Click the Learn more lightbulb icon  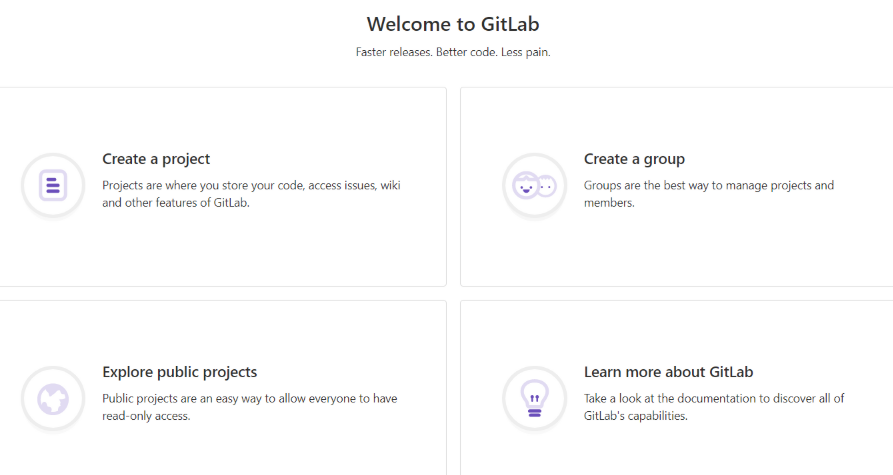(534, 398)
